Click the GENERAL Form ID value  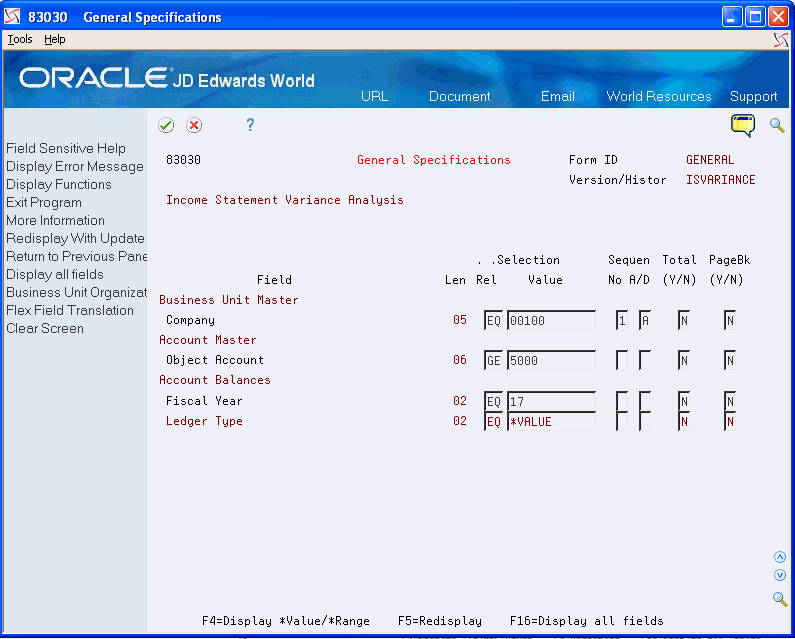click(710, 160)
